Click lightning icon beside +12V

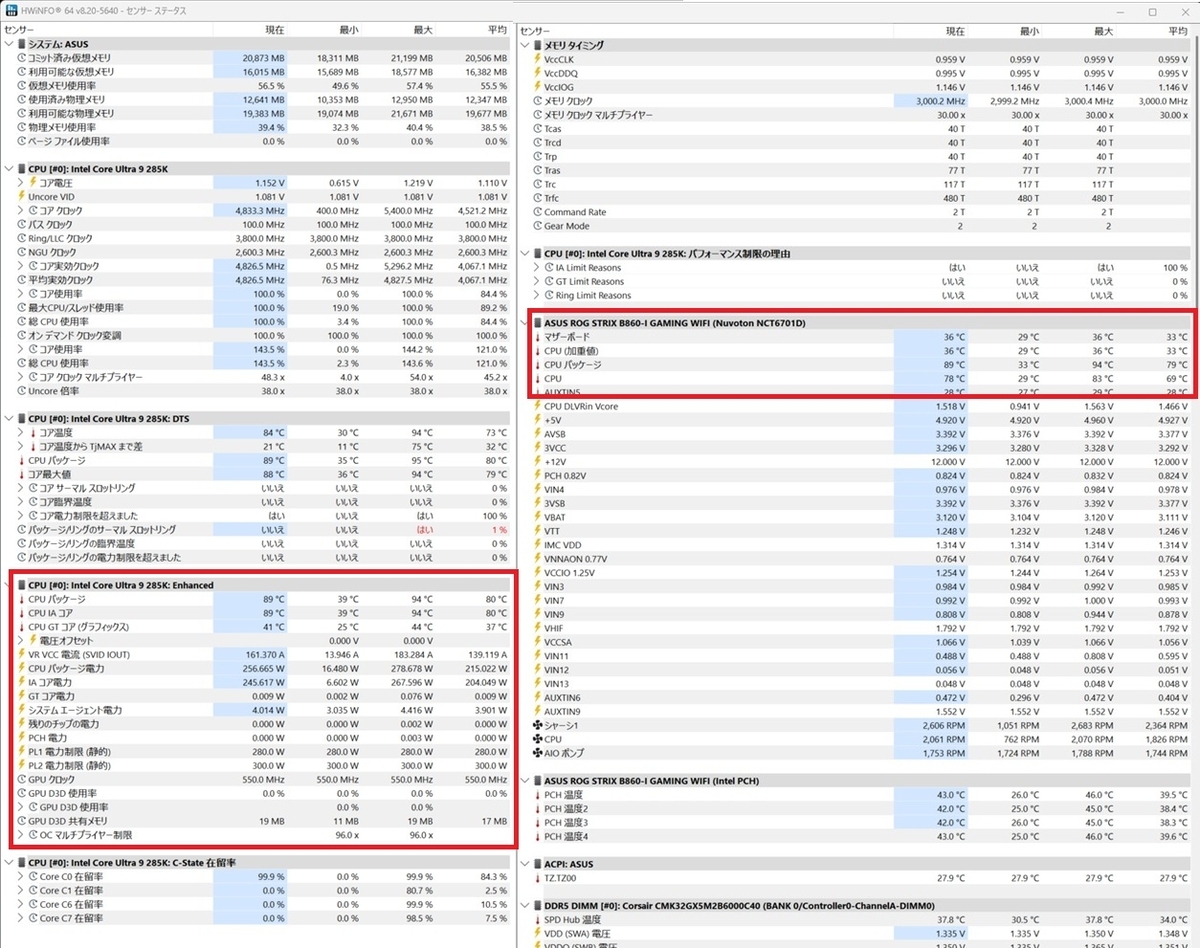click(x=538, y=462)
